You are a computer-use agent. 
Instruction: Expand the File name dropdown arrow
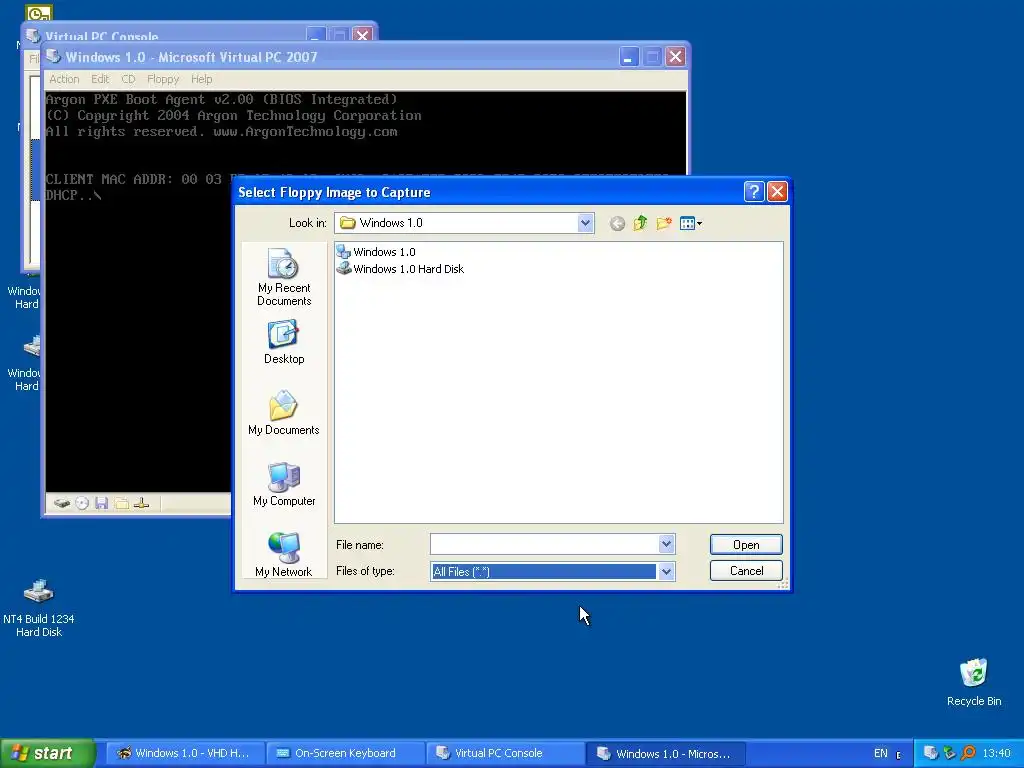666,544
